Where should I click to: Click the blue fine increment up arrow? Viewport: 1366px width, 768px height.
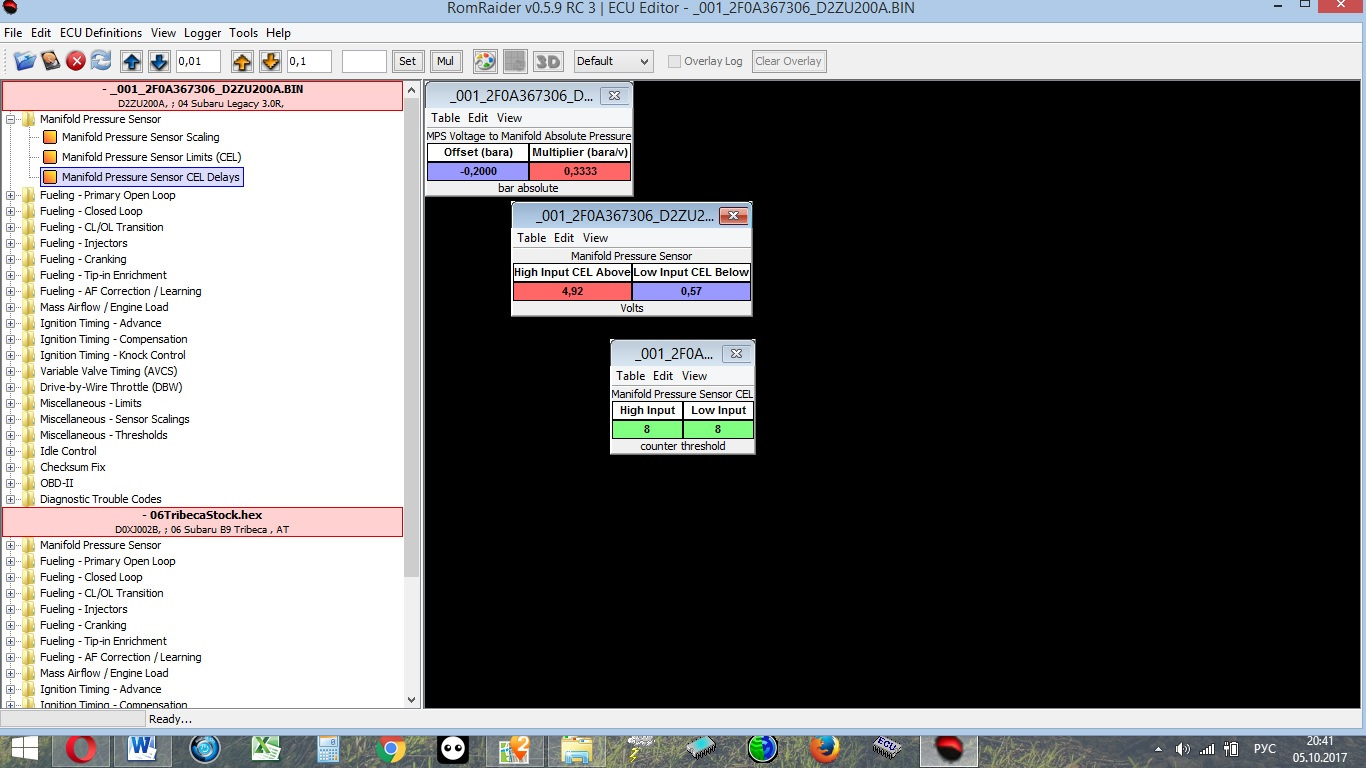131,61
